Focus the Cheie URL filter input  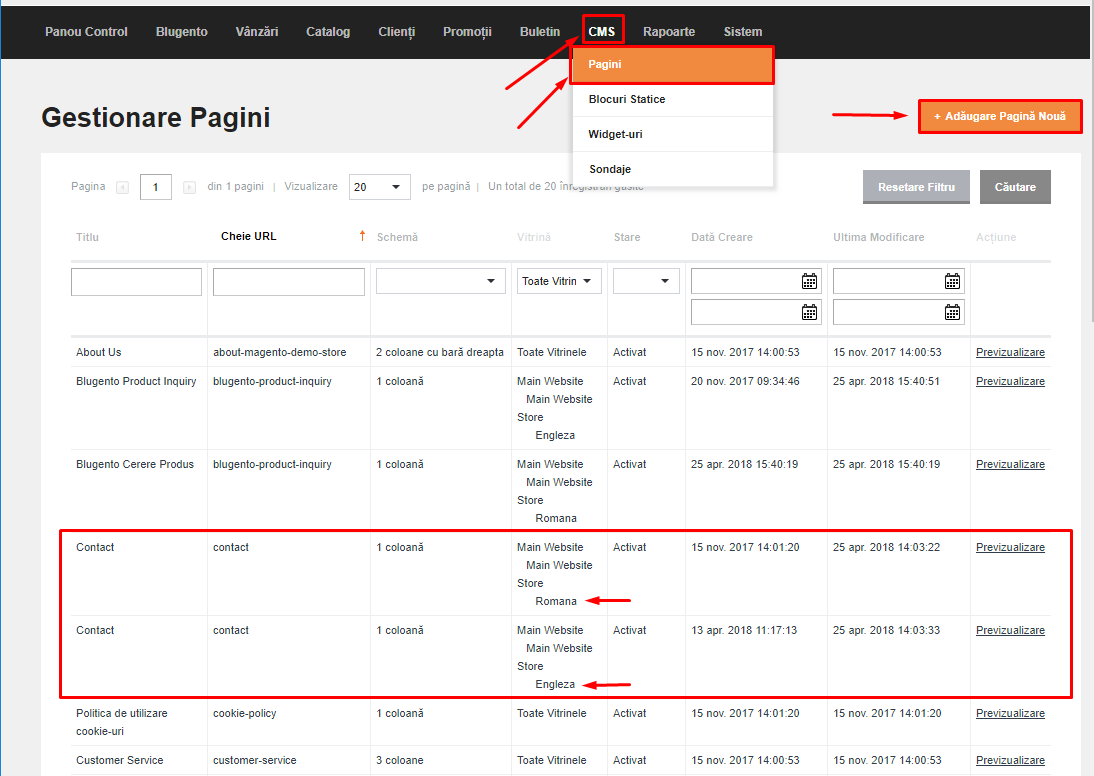point(289,281)
